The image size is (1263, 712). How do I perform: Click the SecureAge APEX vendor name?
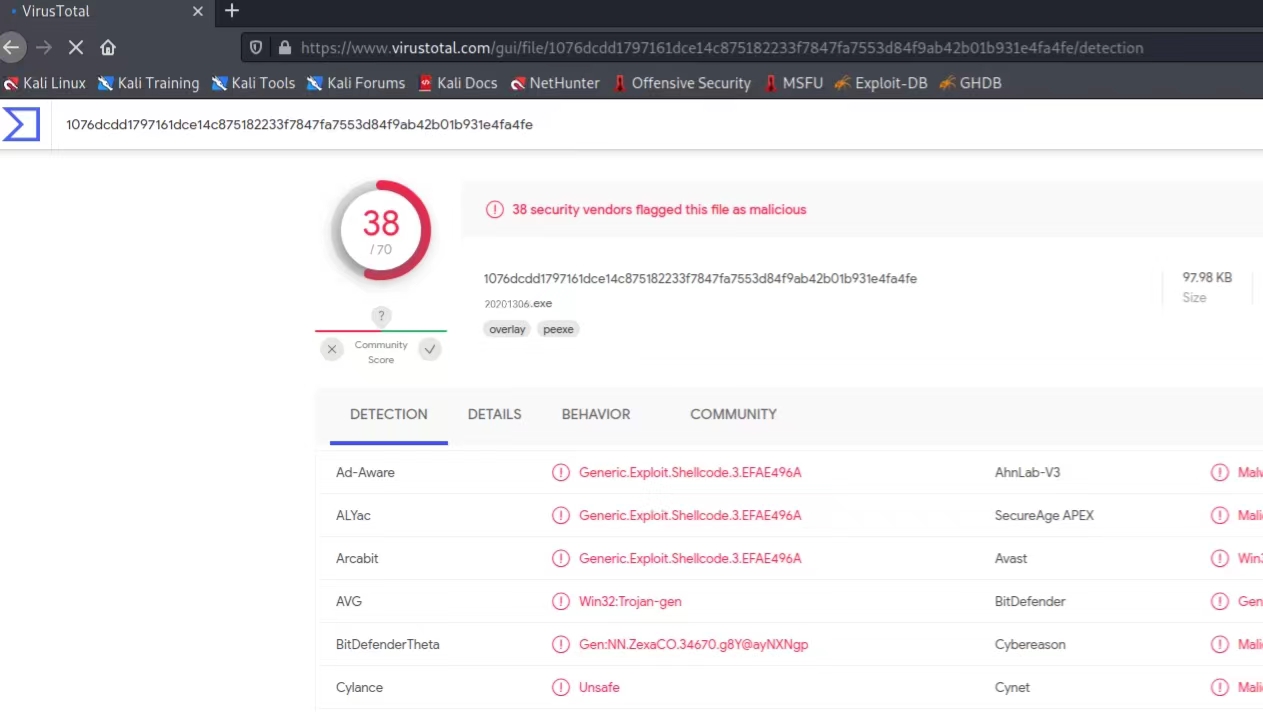1044,515
